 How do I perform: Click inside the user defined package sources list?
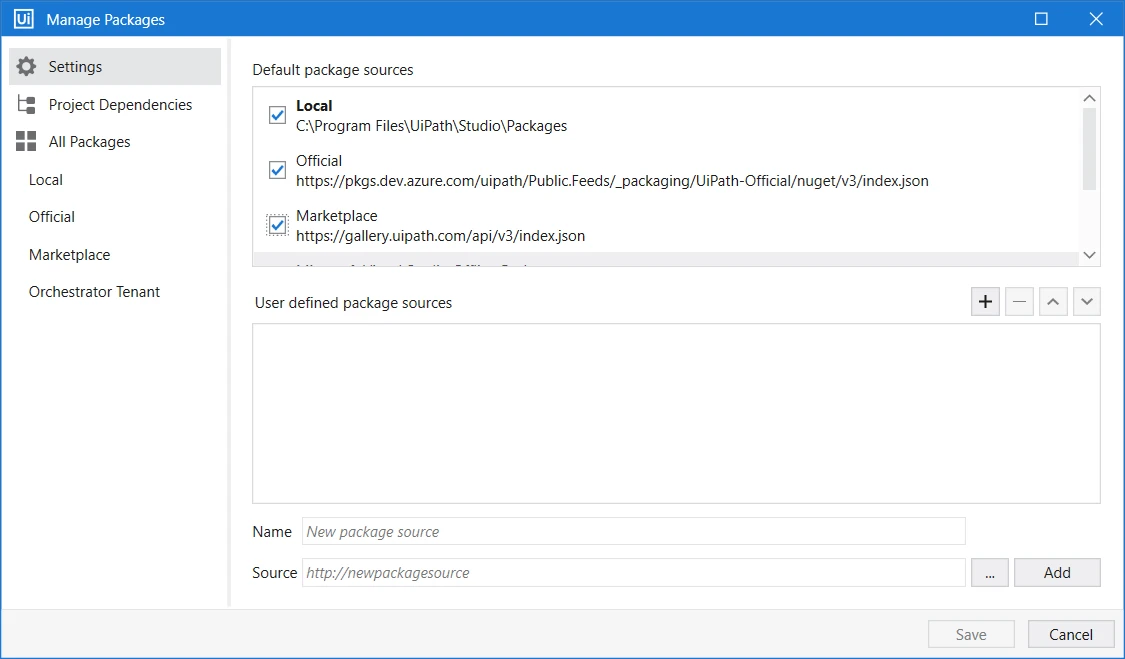click(x=676, y=413)
